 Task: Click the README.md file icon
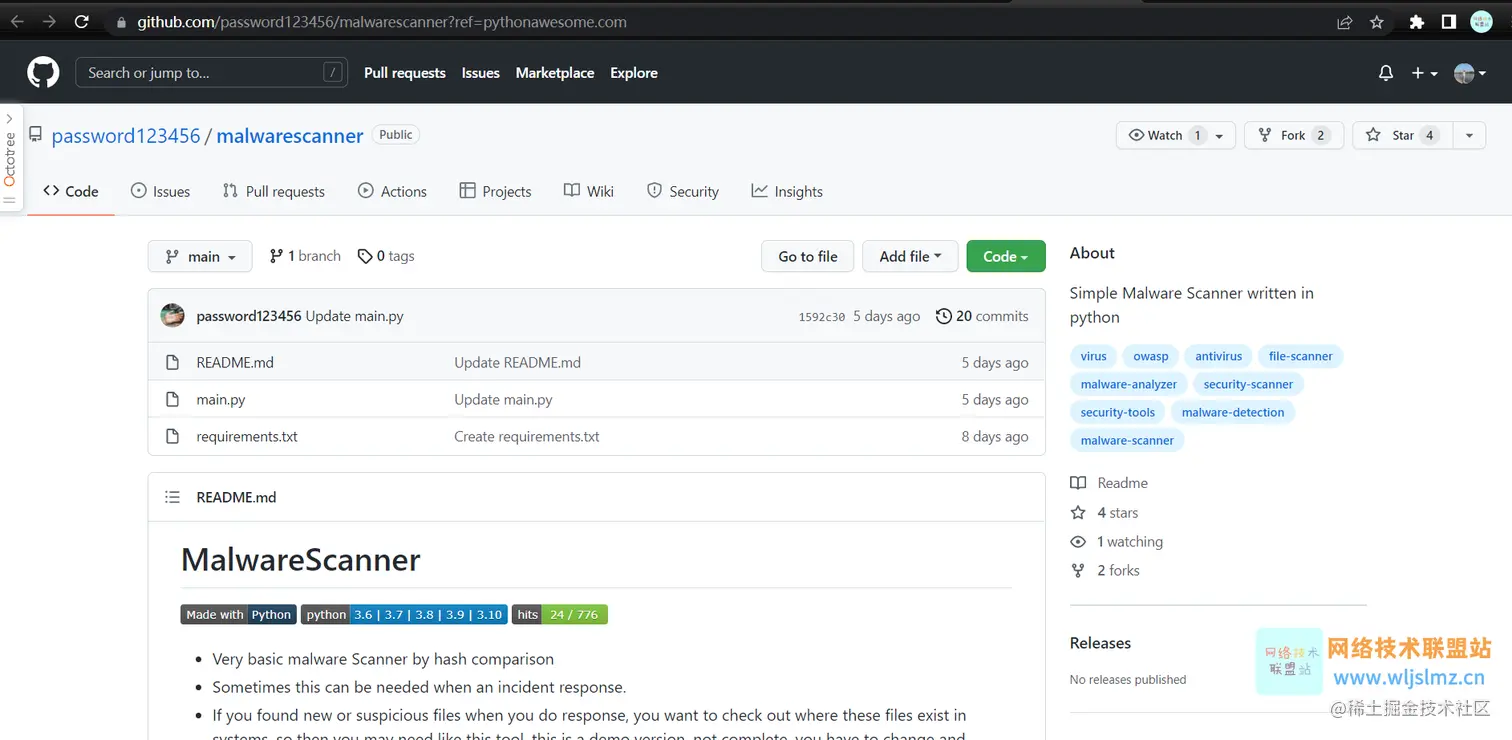pyautogui.click(x=172, y=363)
